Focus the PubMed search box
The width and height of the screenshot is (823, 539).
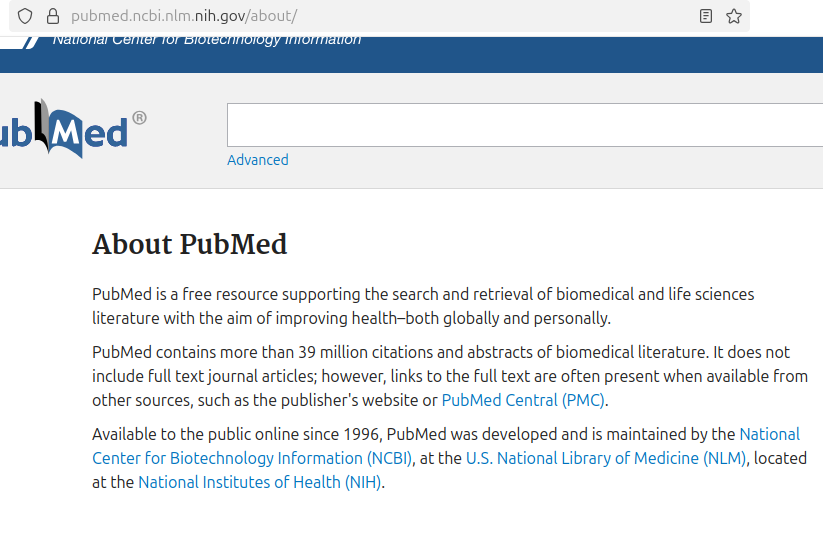pos(520,125)
